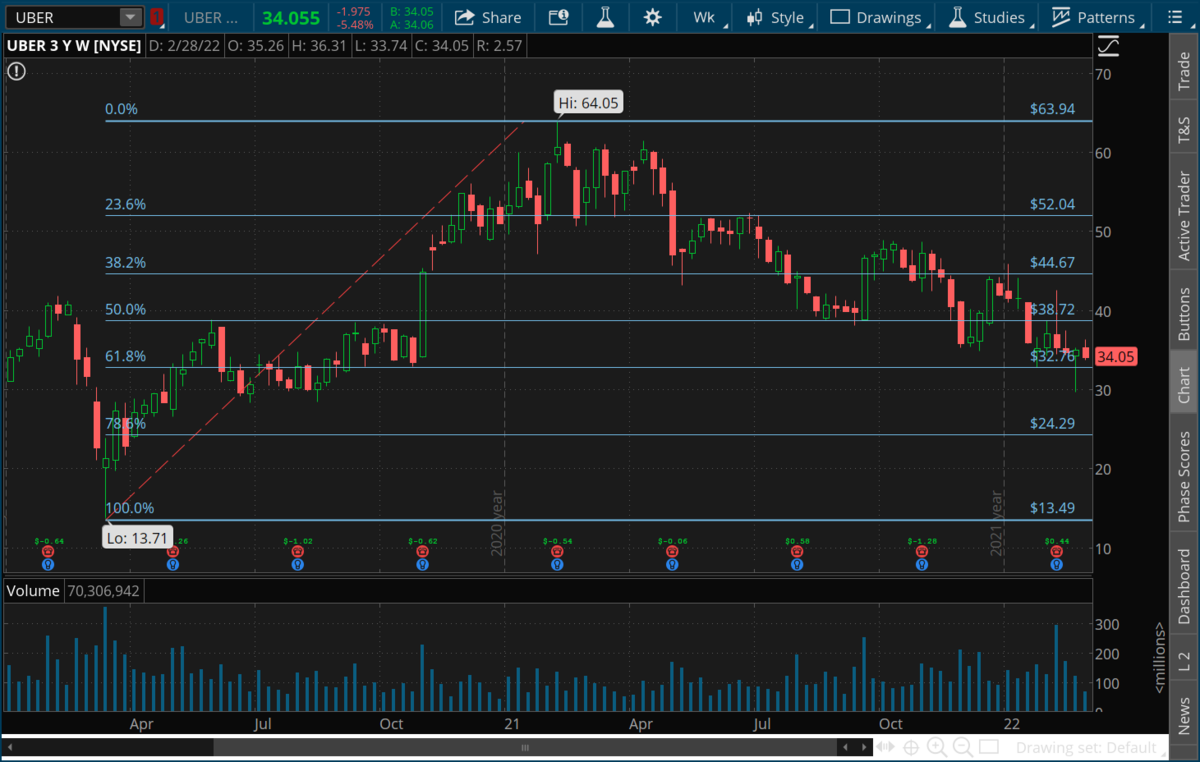The width and height of the screenshot is (1200, 762).
Task: Open the Buttons sidebar tab
Action: coord(1185,315)
